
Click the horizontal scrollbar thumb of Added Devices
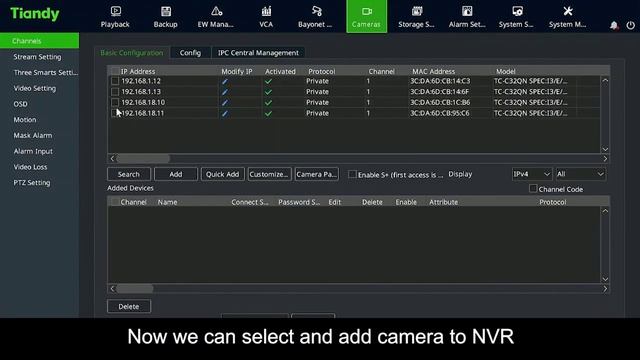coord(135,289)
